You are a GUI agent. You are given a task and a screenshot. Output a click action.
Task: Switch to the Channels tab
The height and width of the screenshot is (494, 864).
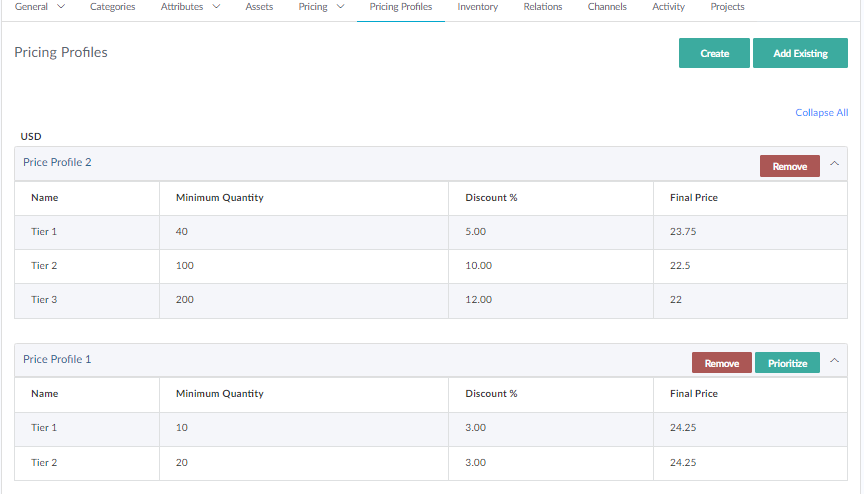607,7
